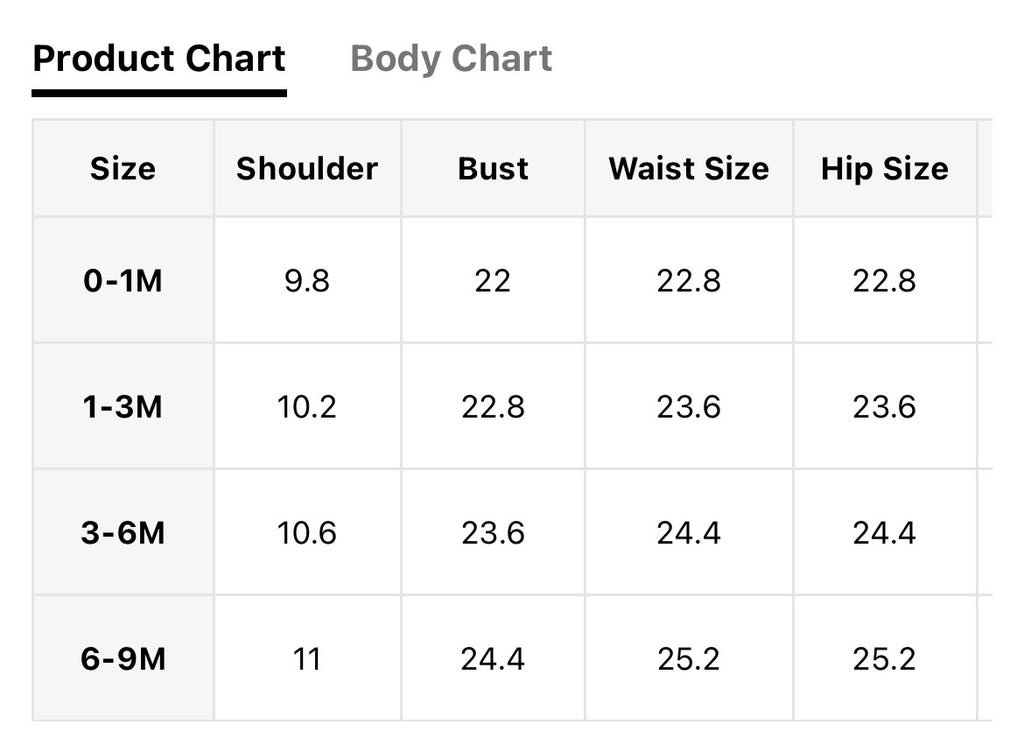
Task: Click the 10.6 shoulder value cell
Action: (x=307, y=532)
